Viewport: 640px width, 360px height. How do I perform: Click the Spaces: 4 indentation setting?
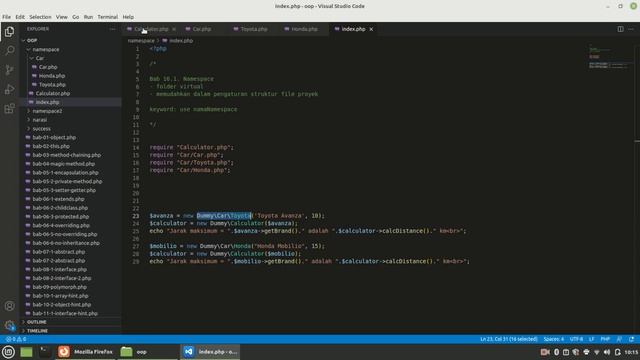click(553, 339)
